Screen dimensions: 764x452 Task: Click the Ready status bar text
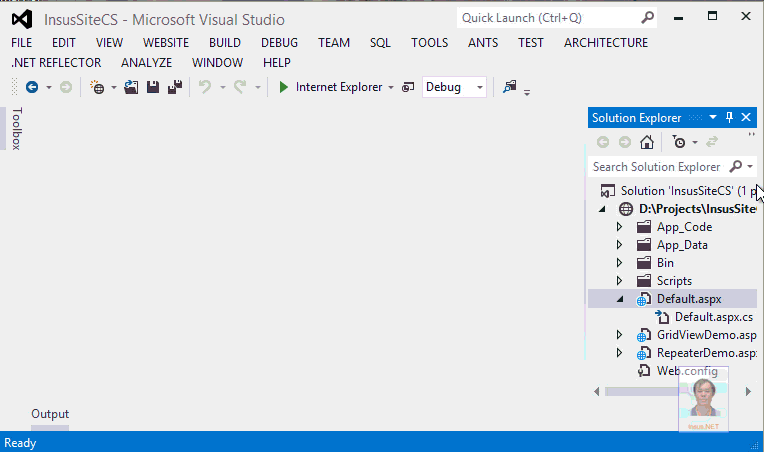pos(20,443)
